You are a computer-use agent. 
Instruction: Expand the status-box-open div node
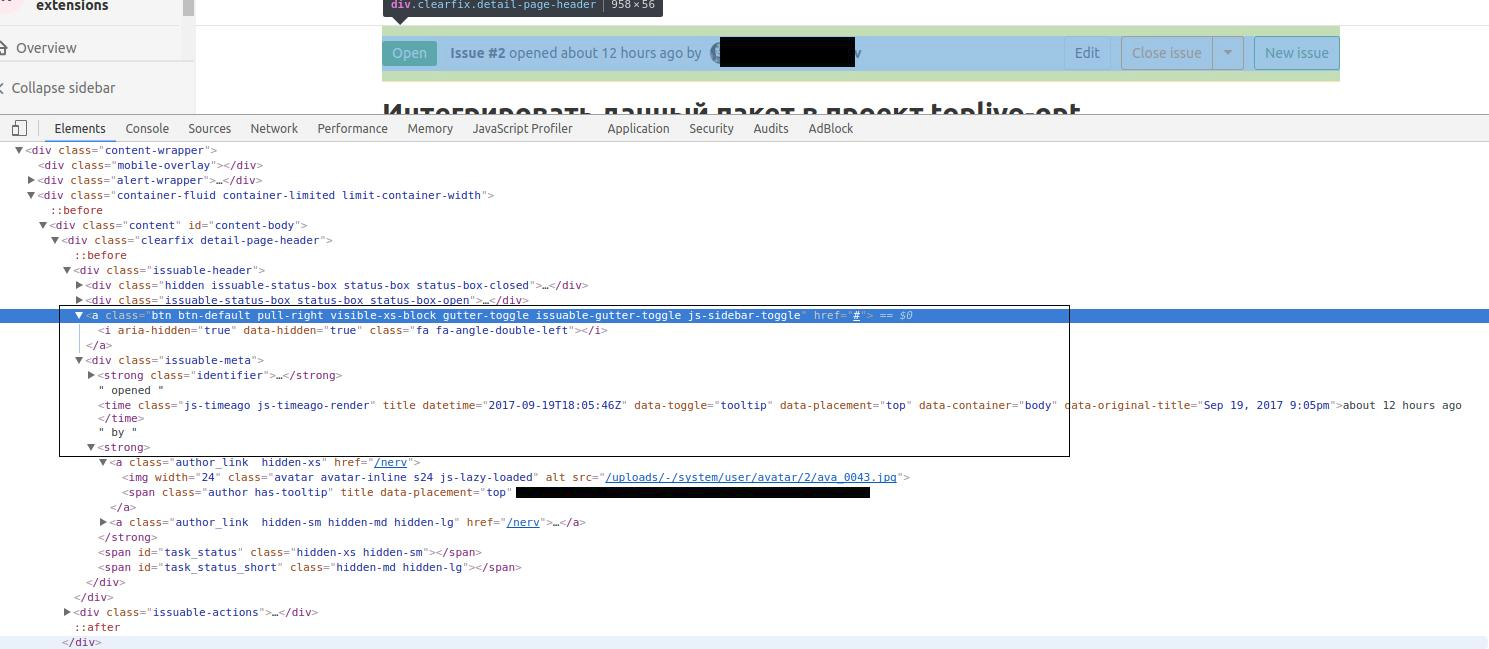79,300
